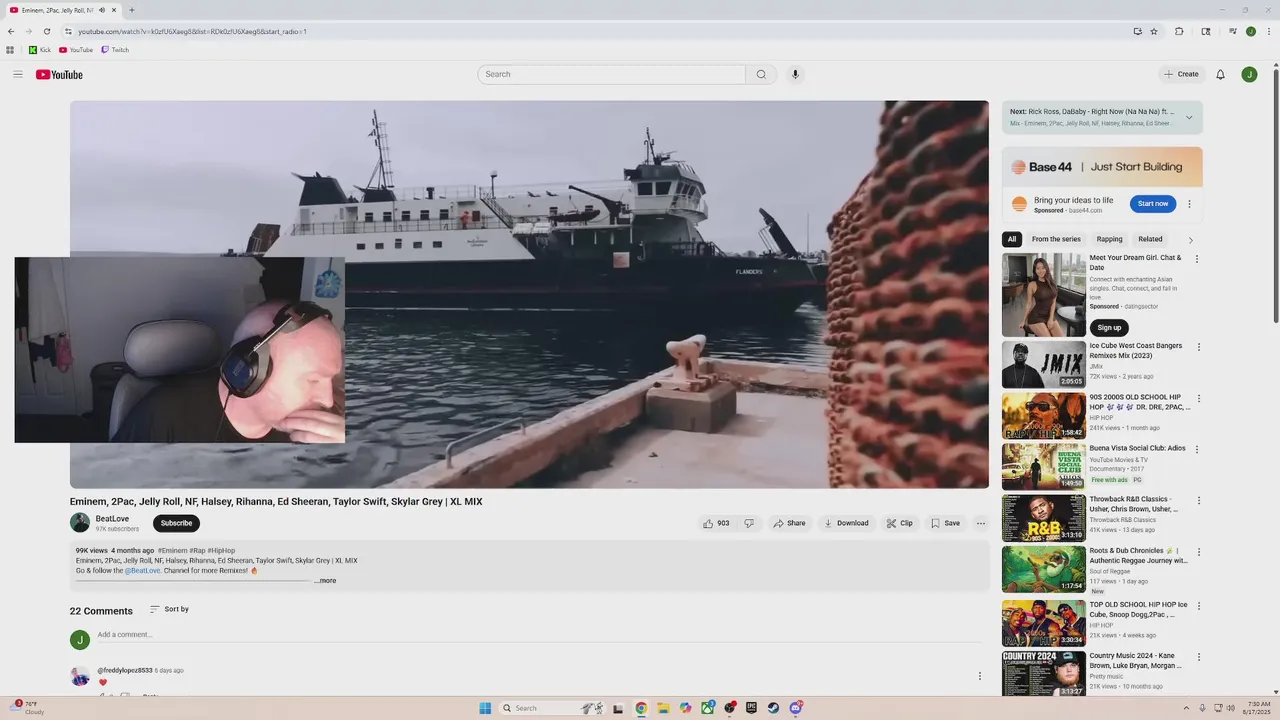Click the Create button
This screenshot has width=1280, height=720.
coord(1181,74)
